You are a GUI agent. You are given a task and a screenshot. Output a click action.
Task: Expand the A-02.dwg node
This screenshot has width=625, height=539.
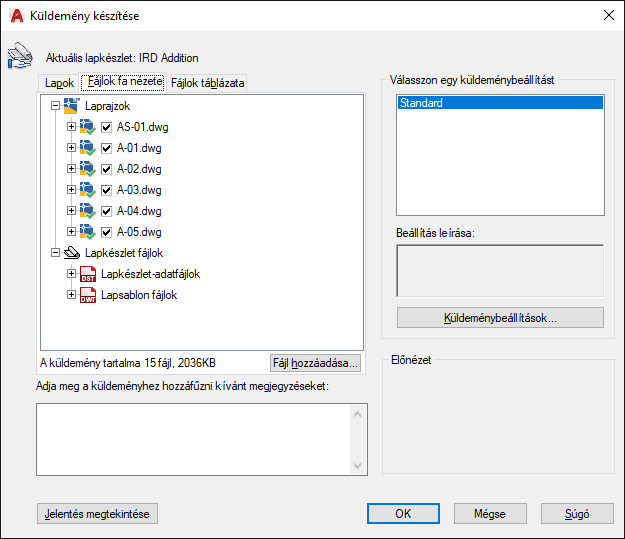click(x=71, y=169)
